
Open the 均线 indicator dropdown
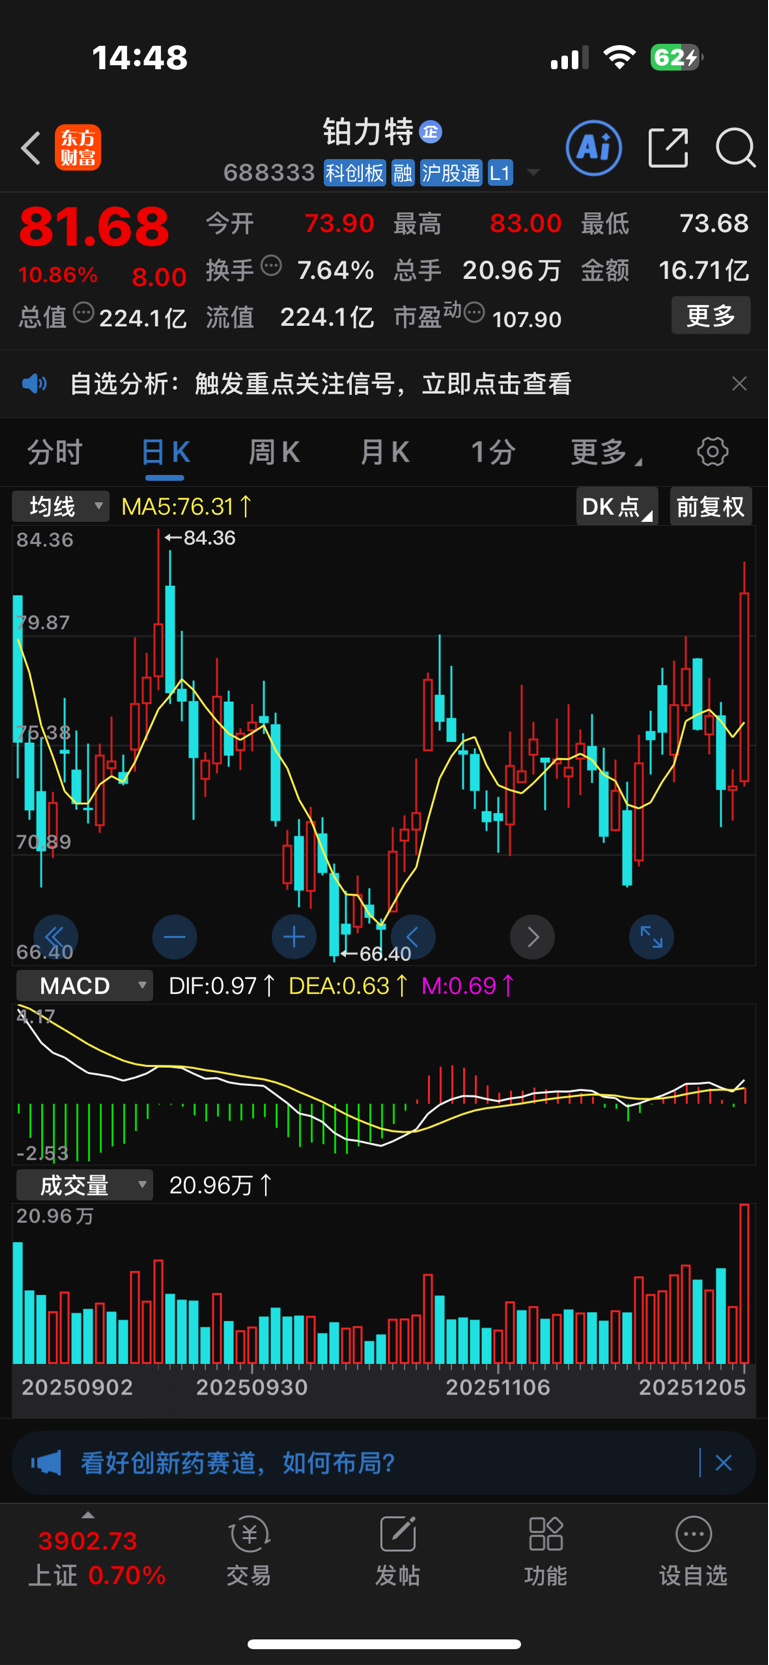coord(60,507)
